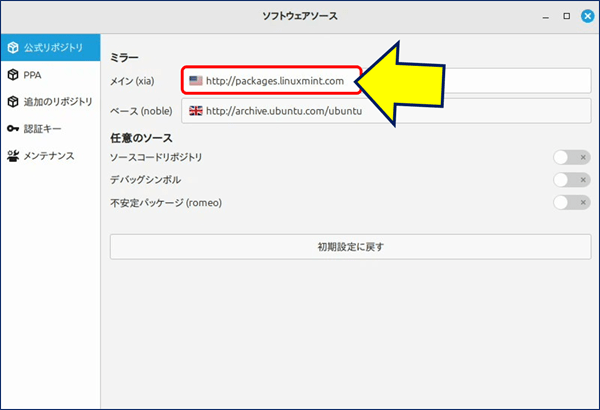Image resolution: width=600 pixels, height=410 pixels.
Task: Choose base mirror http://archive.ubuntu.com/ubuntu
Action: tap(386, 111)
